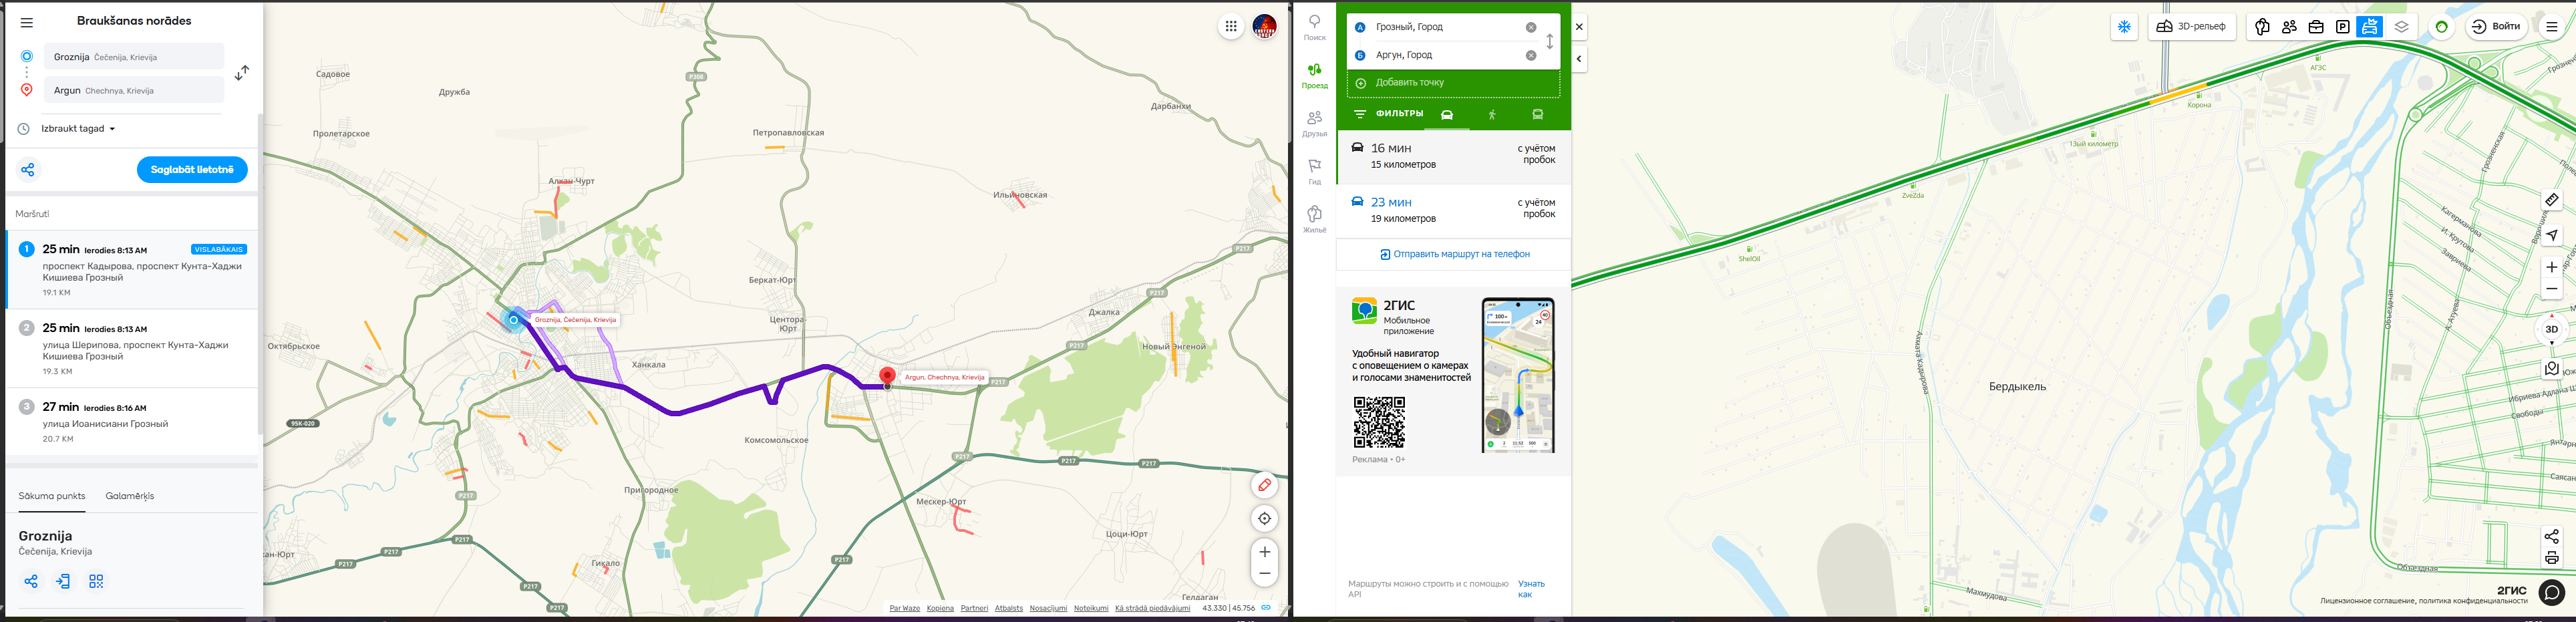The width and height of the screenshot is (2576, 622).
Task: Center Waze map on my location
Action: [1264, 518]
